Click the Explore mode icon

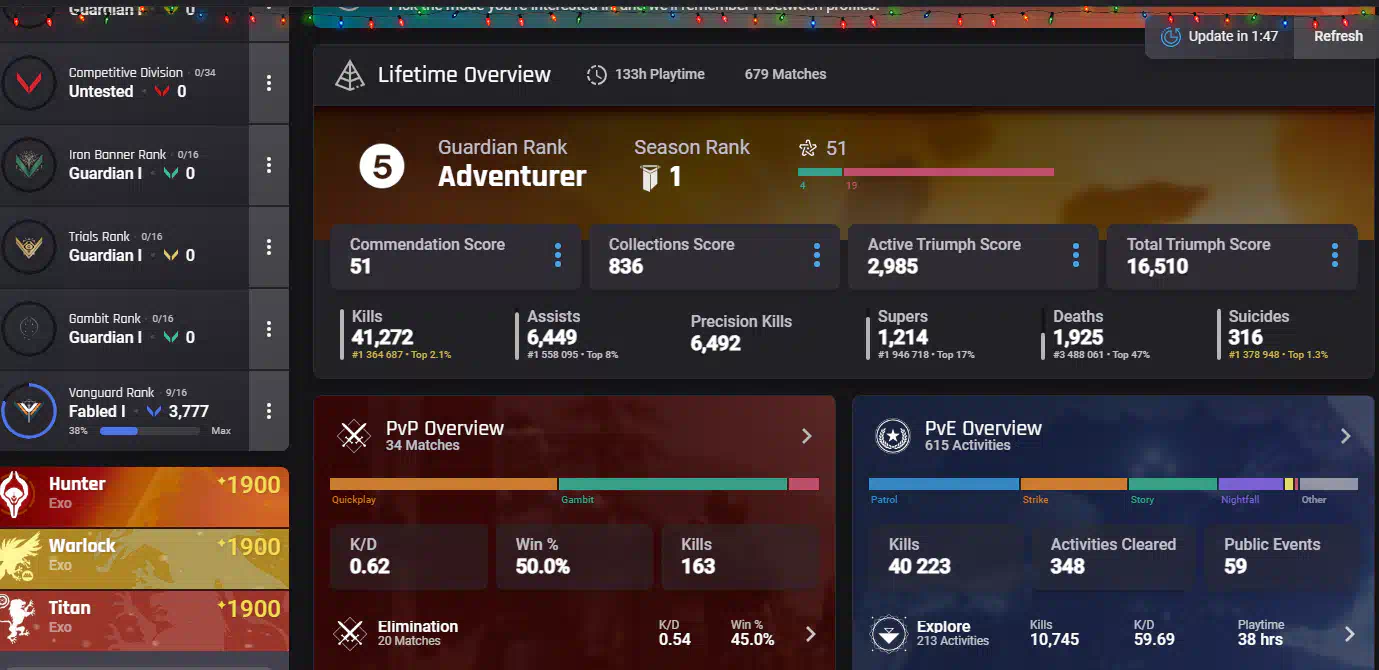889,634
